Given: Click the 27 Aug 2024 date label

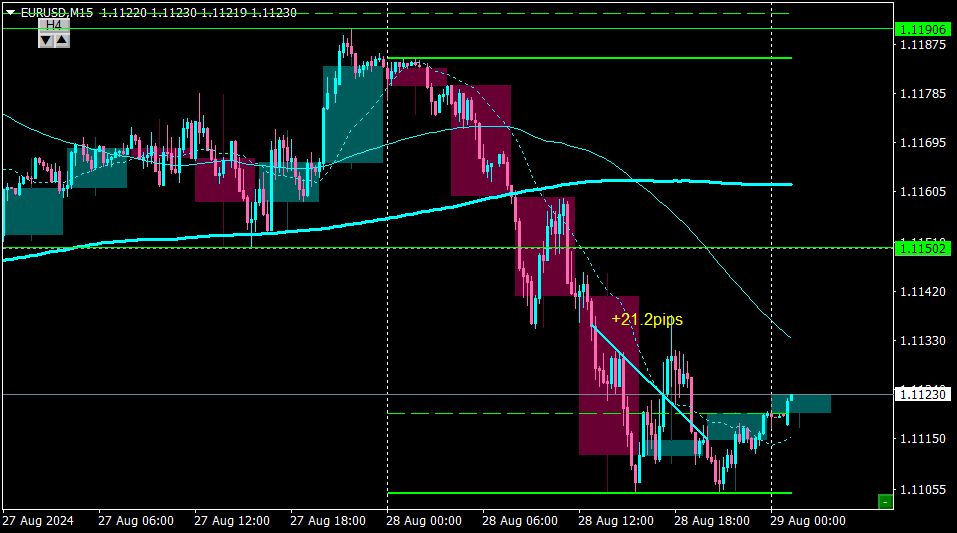Looking at the screenshot, I should point(38,521).
